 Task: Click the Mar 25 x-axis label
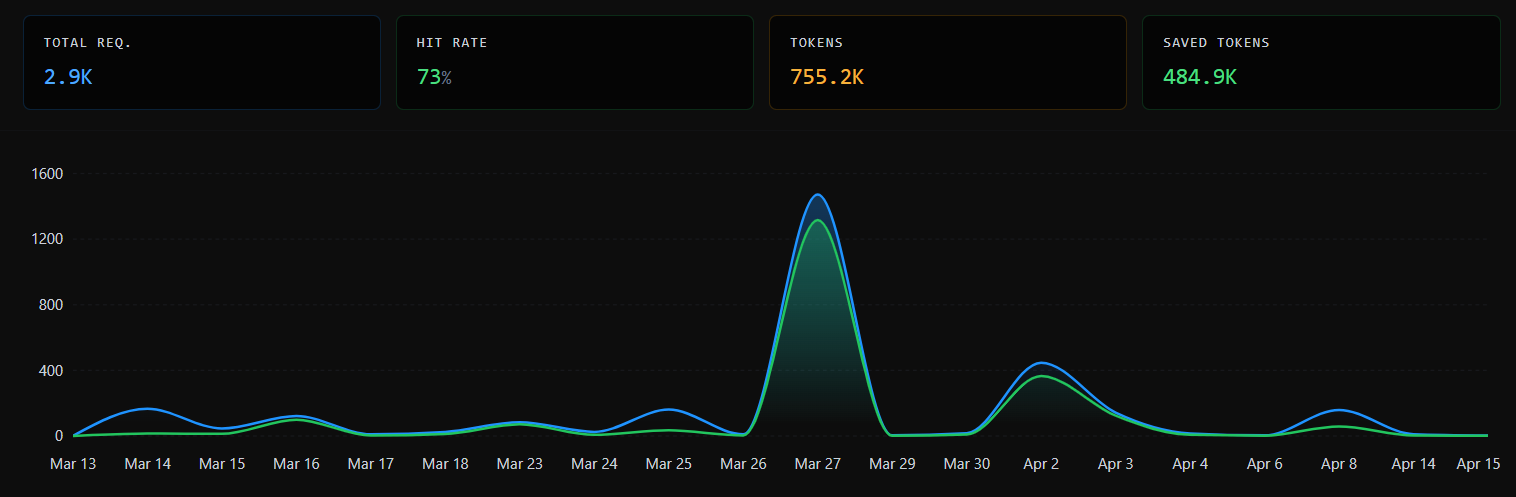click(x=669, y=464)
